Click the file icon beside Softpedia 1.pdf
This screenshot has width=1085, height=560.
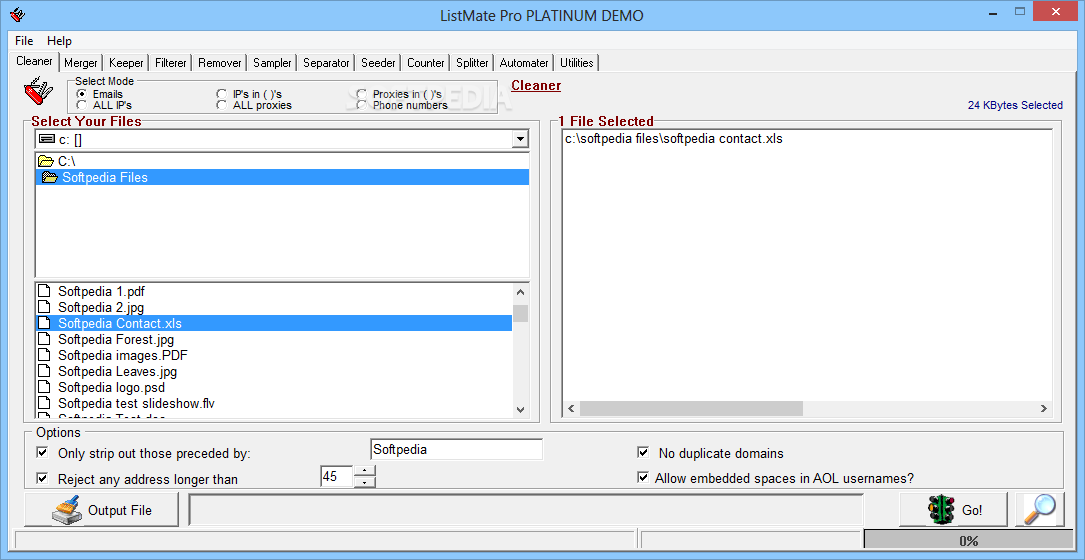pos(45,291)
